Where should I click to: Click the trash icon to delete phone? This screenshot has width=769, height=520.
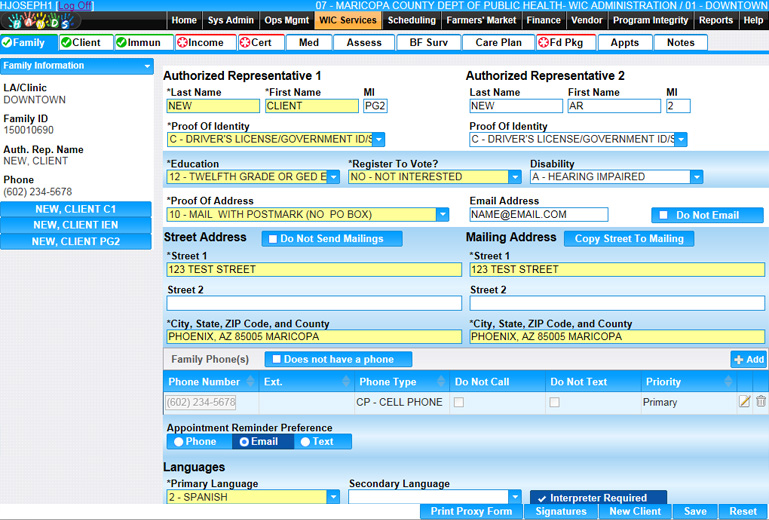pos(761,402)
